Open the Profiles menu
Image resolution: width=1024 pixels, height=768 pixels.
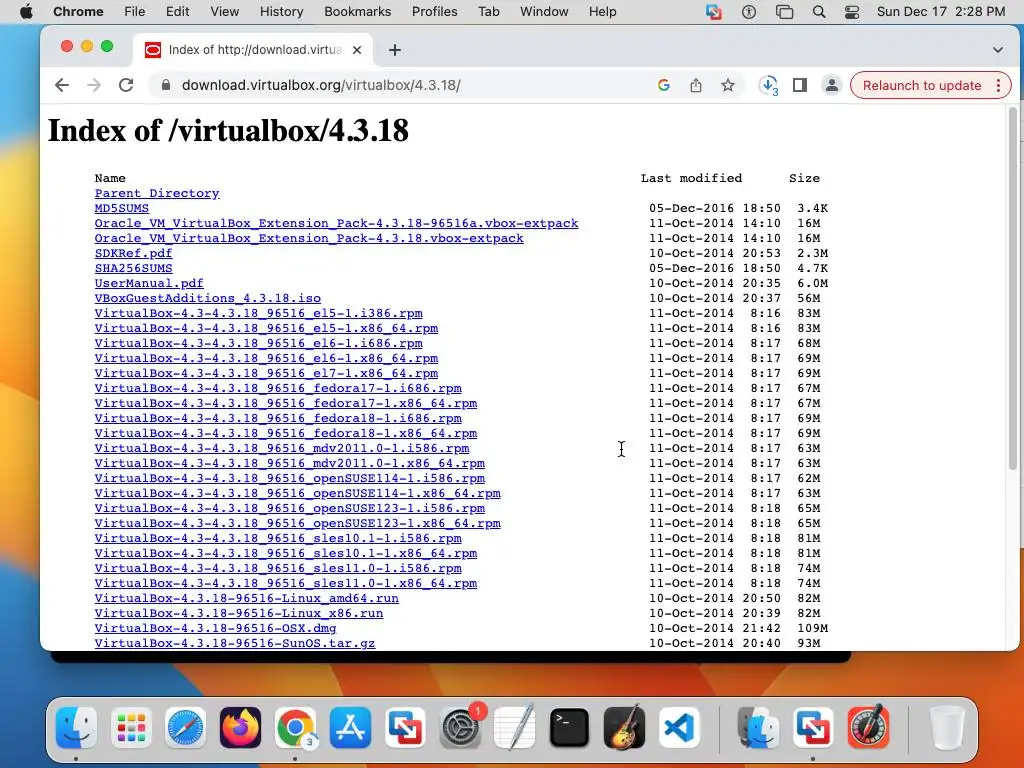pyautogui.click(x=434, y=12)
